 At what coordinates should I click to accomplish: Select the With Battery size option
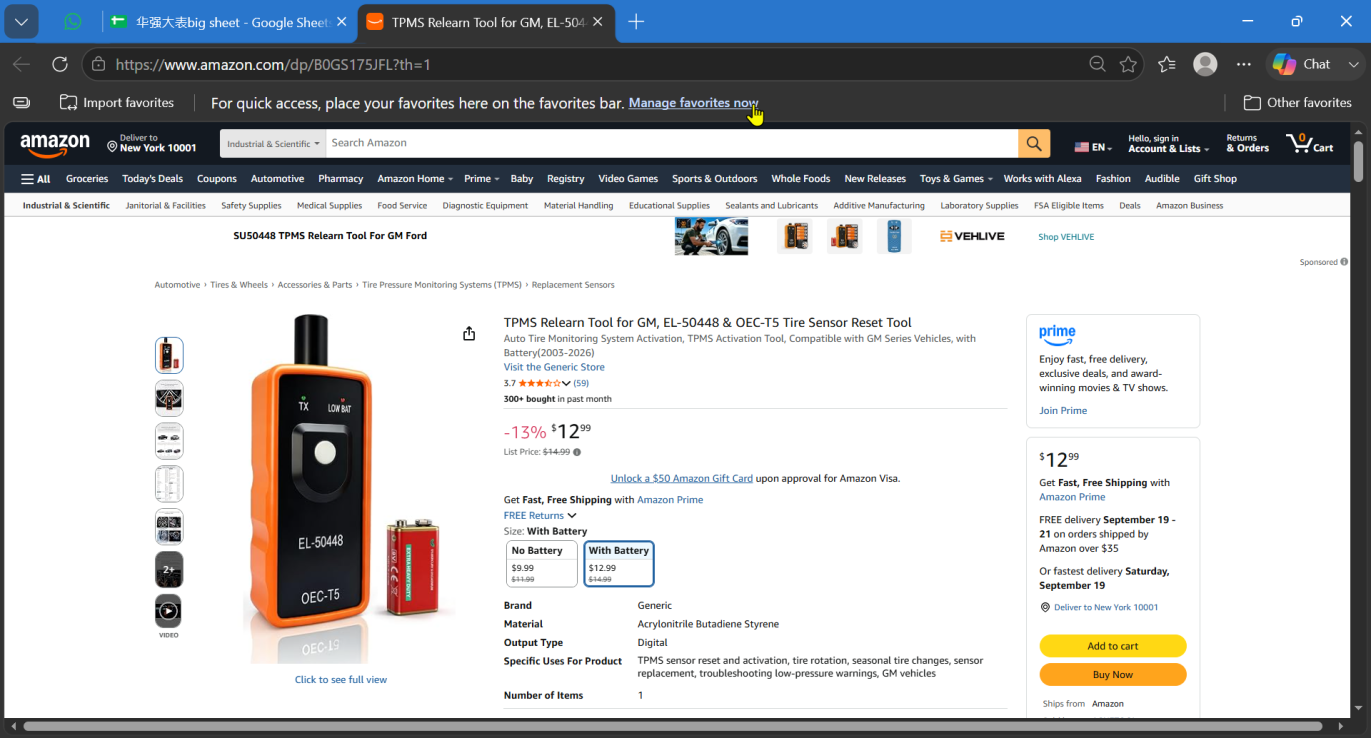[x=619, y=564]
